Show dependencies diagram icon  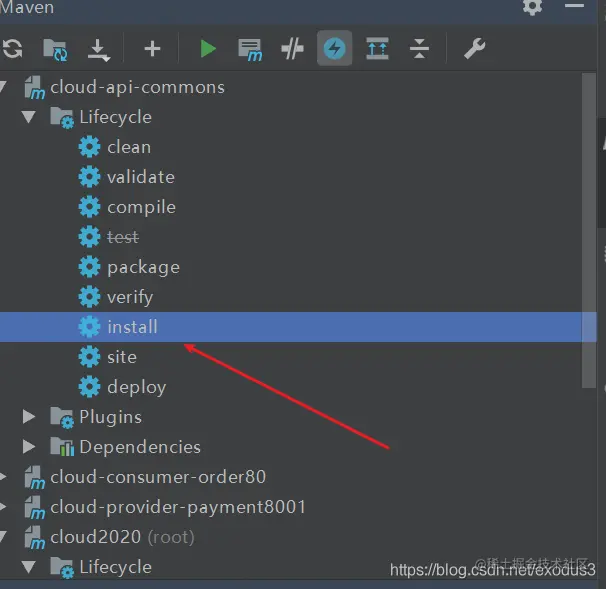click(x=377, y=49)
